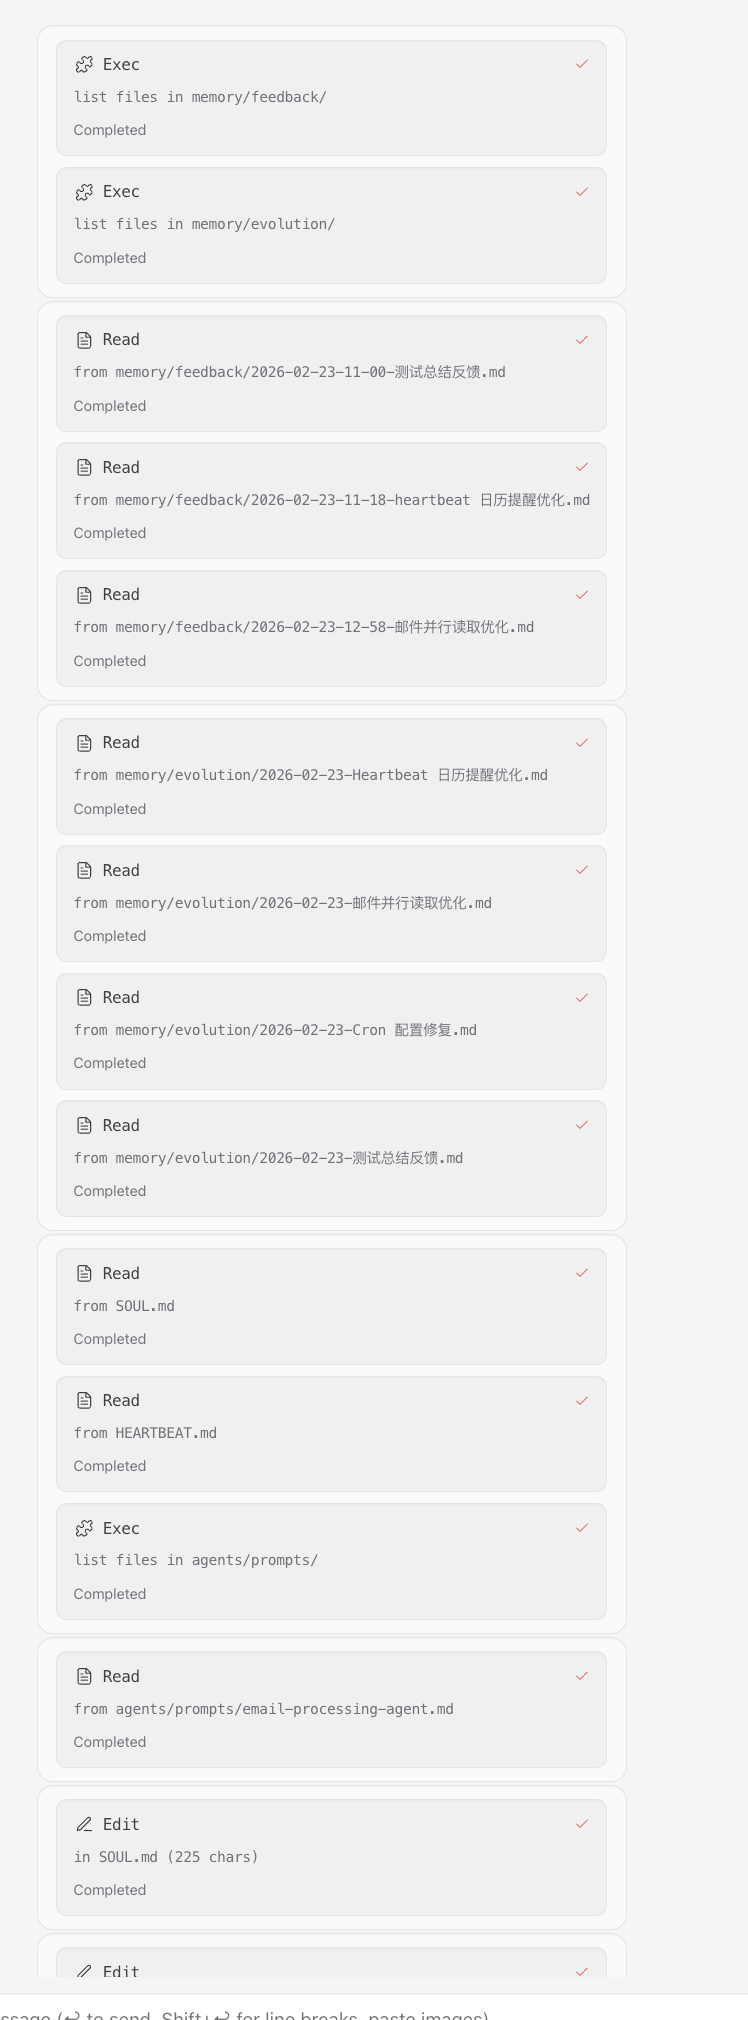This screenshot has width=748, height=2020.
Task: Open the evolution 测试总结反馈.md Read entry
Action: (331, 1158)
